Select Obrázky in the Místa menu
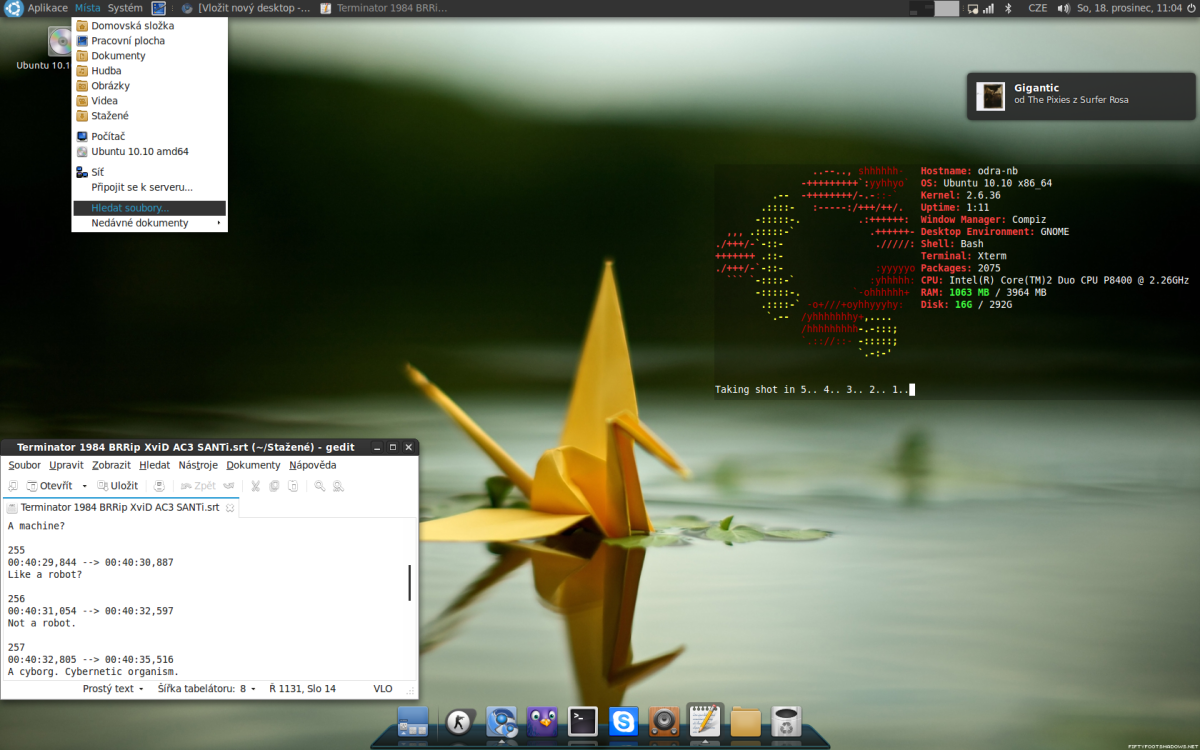1200x750 pixels. (150, 86)
